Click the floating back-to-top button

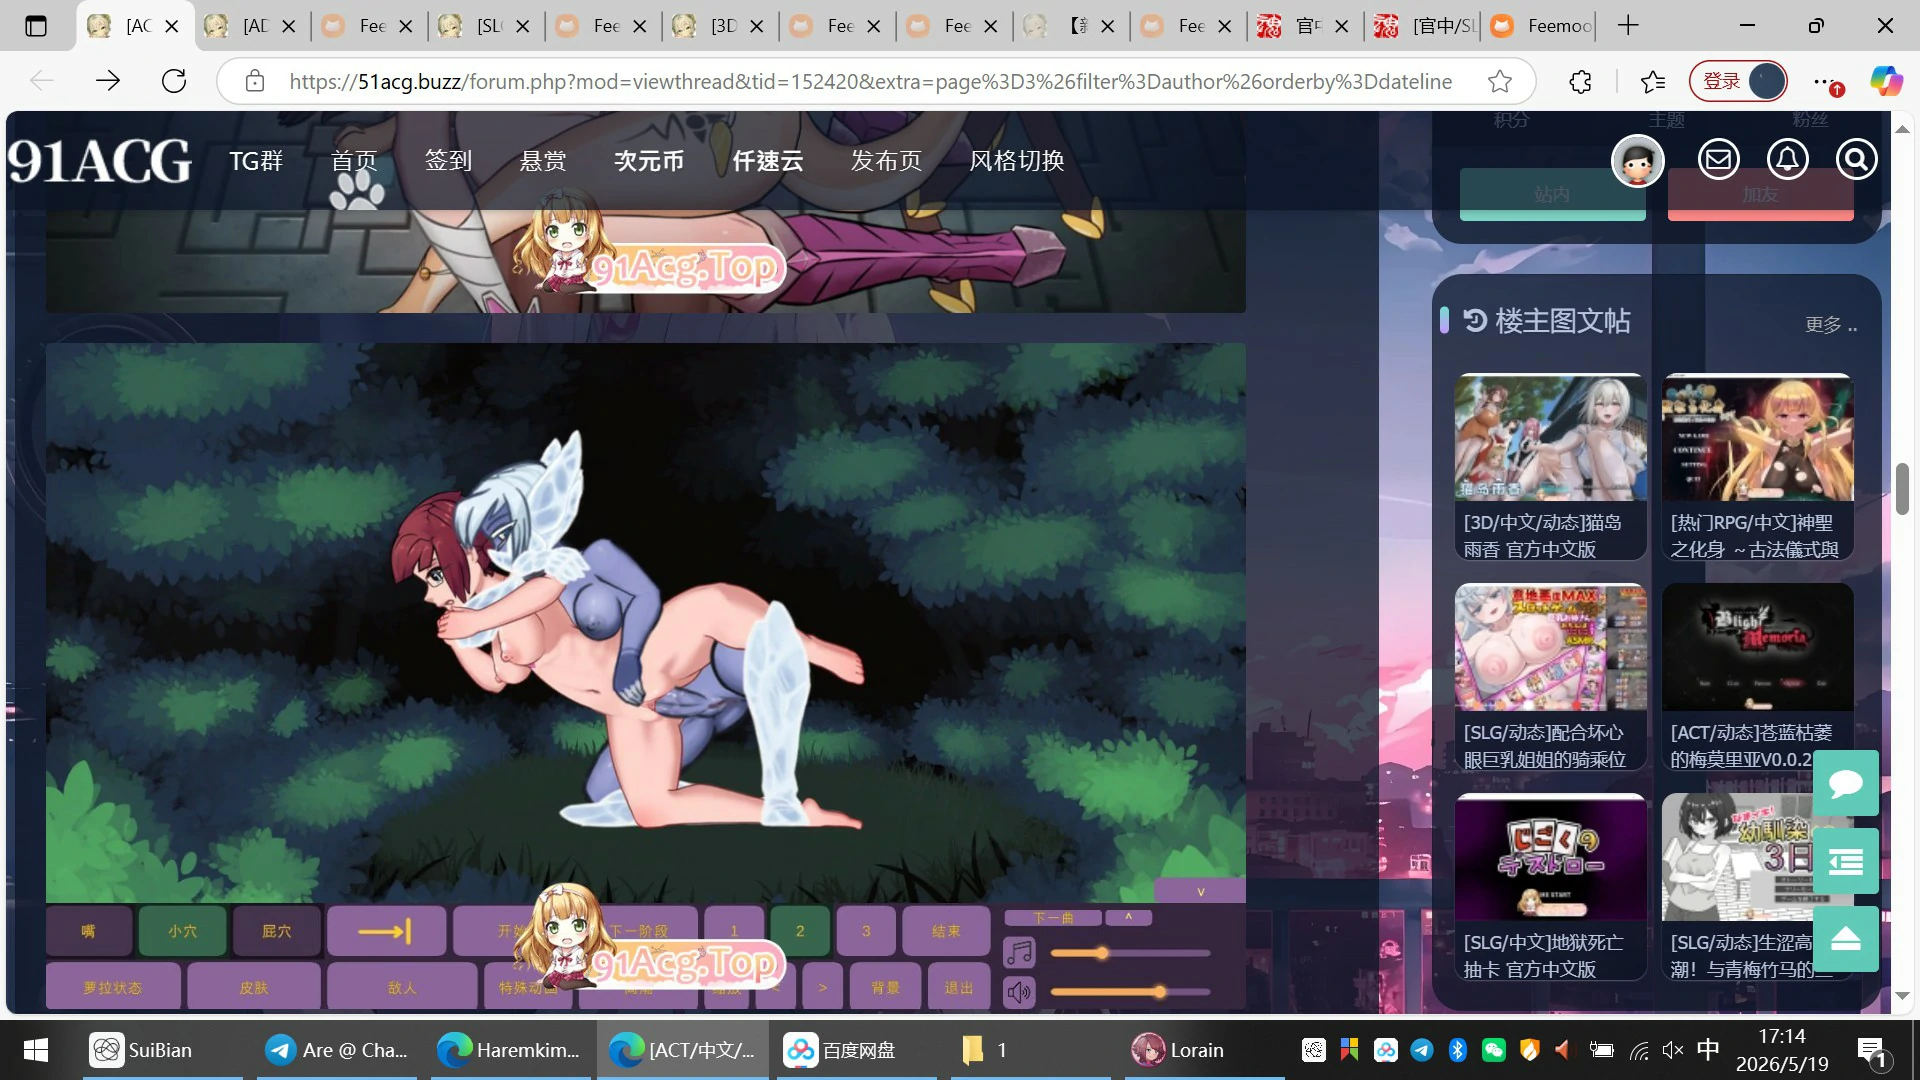coord(1846,939)
